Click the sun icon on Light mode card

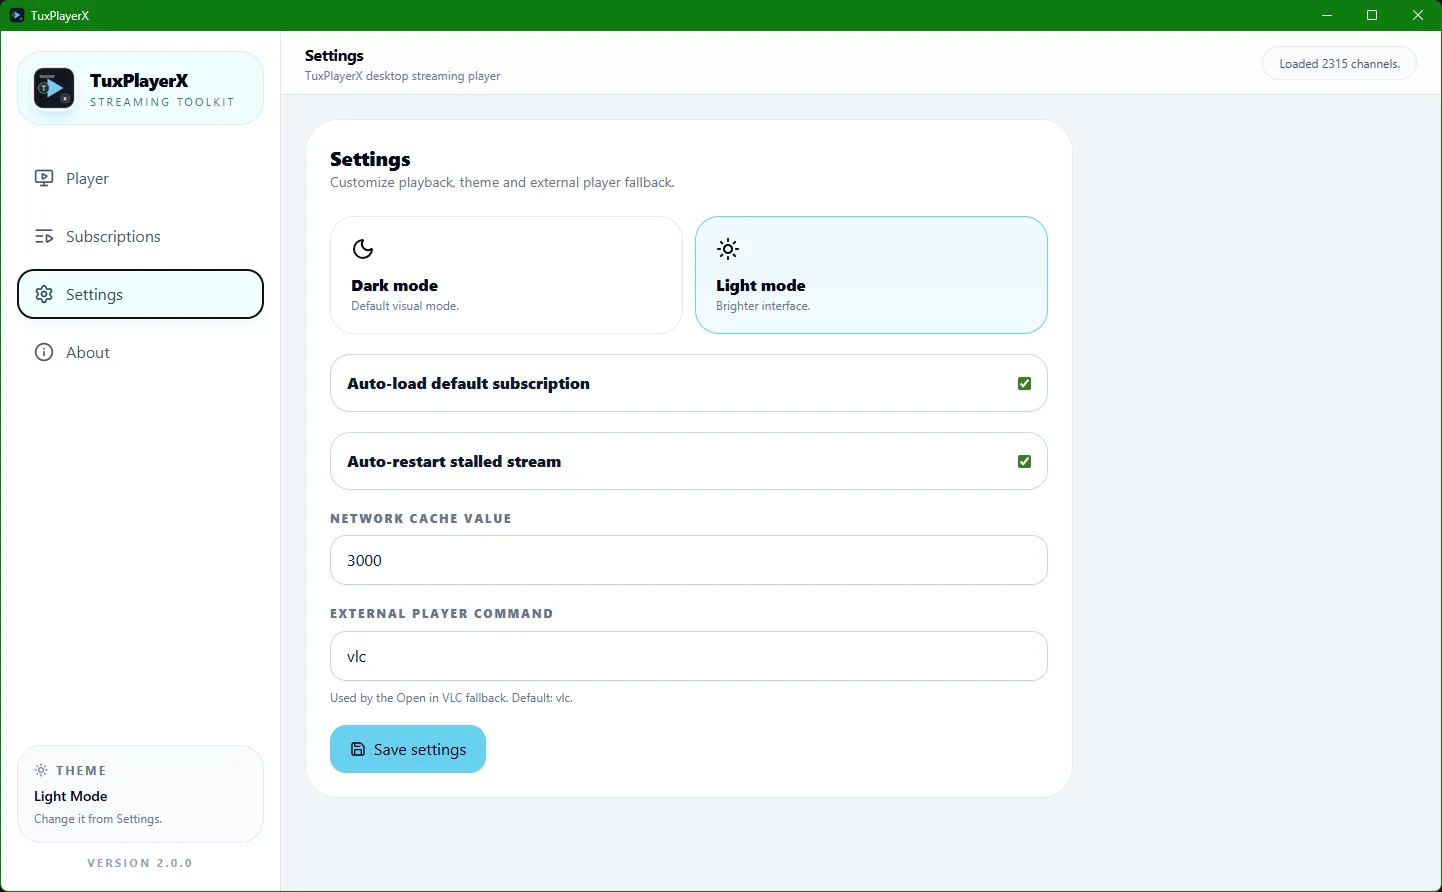tap(728, 249)
